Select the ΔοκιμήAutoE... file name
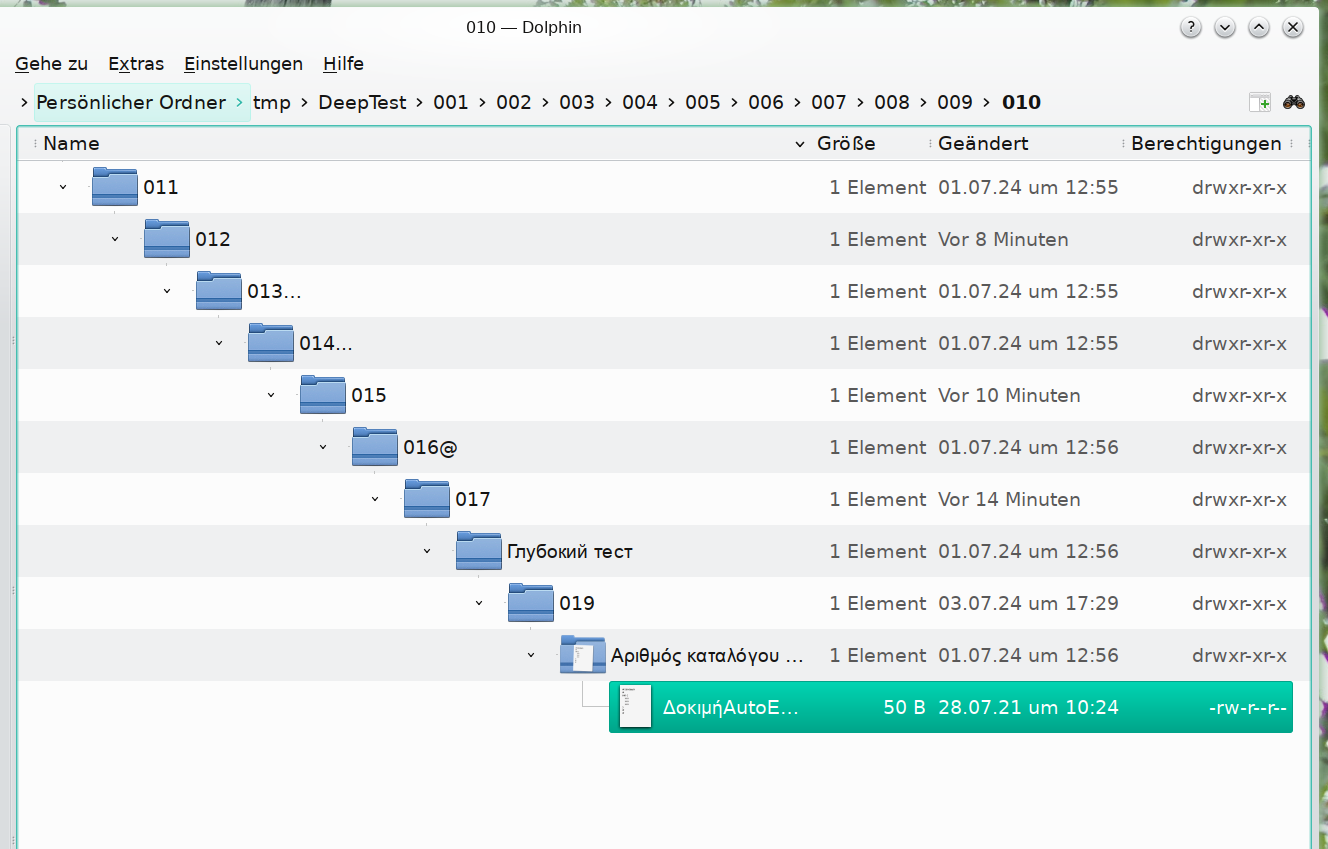 point(731,707)
